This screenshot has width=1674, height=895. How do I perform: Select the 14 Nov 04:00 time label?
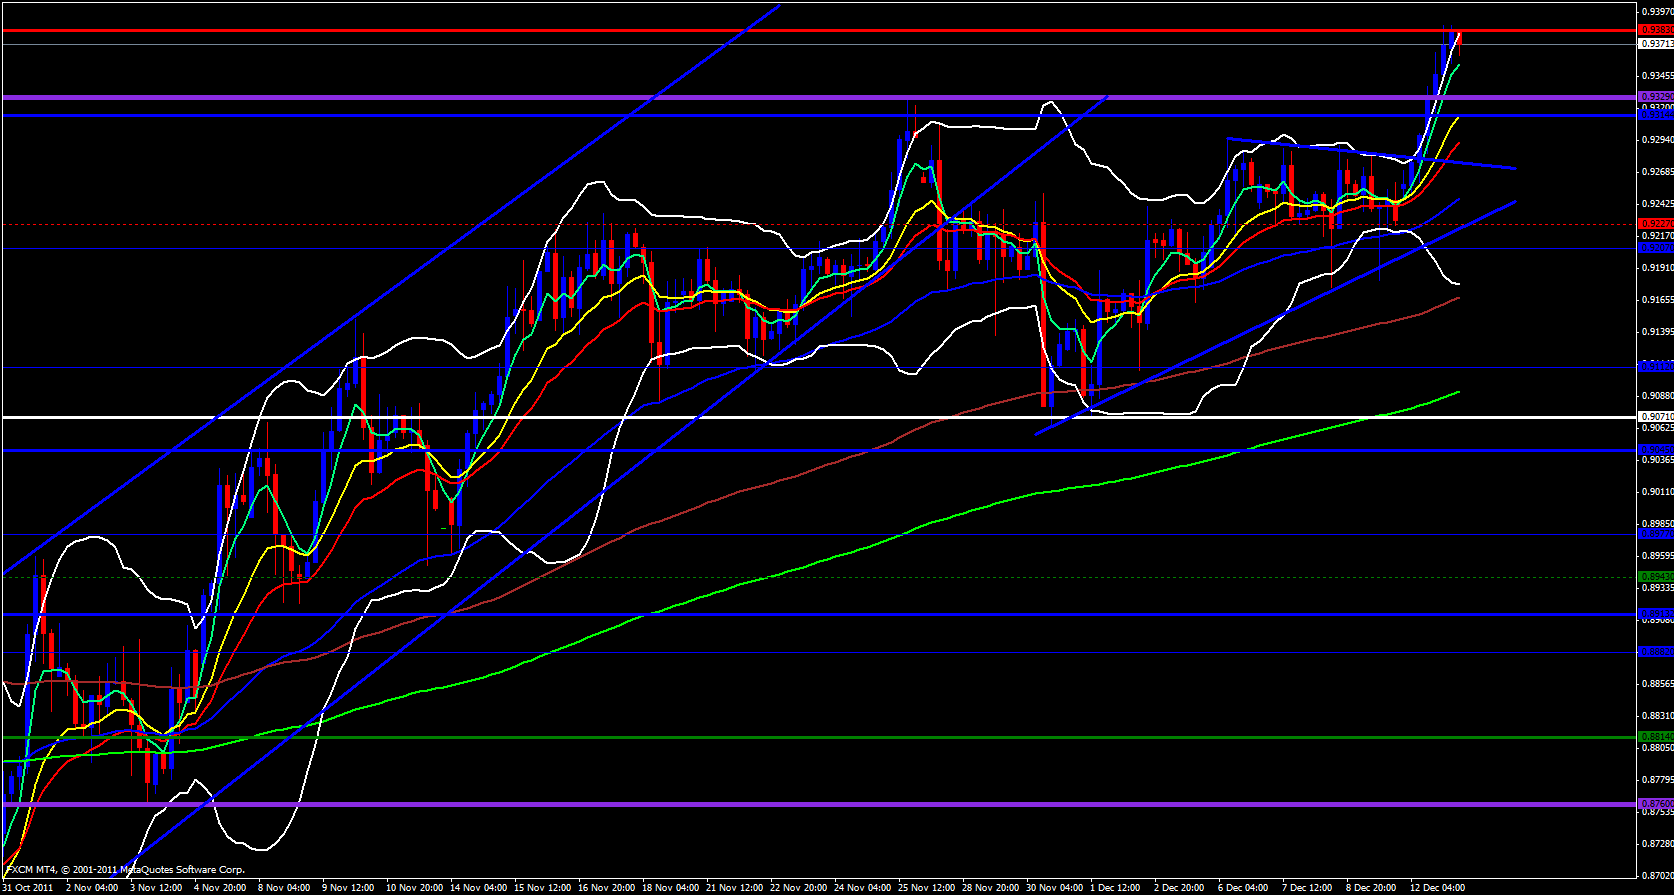pos(478,888)
